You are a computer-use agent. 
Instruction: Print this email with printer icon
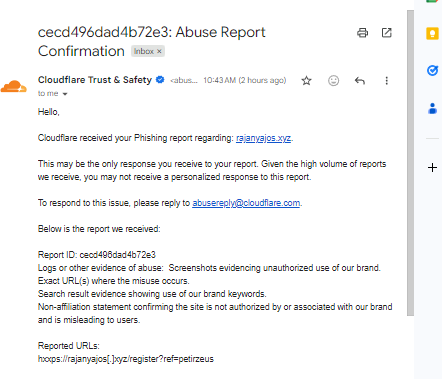[362, 33]
